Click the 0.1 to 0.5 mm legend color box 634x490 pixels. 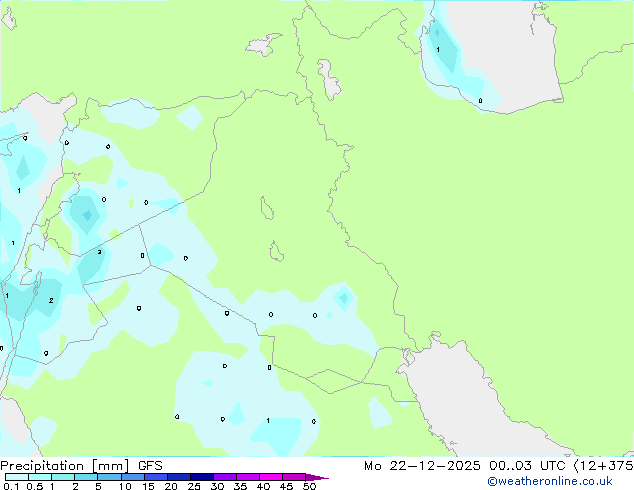click(x=17, y=477)
